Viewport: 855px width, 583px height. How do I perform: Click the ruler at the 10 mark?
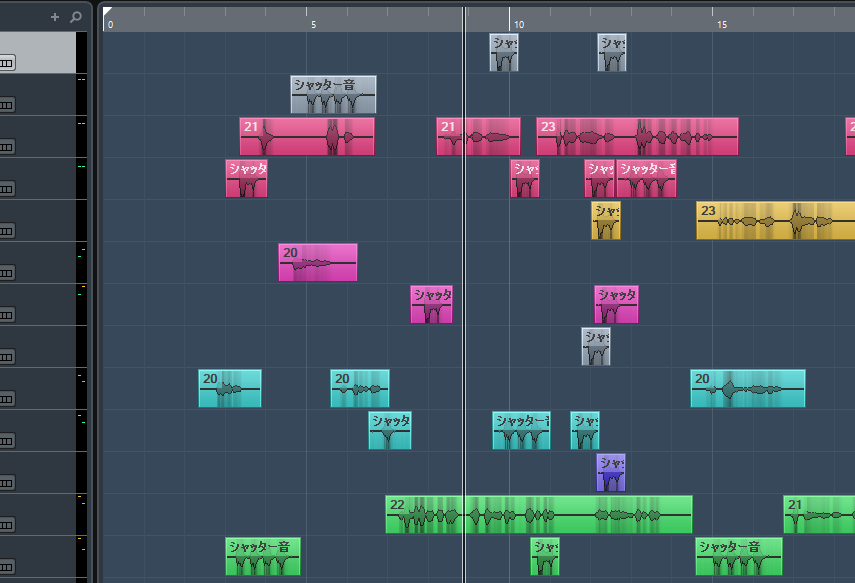click(x=519, y=25)
